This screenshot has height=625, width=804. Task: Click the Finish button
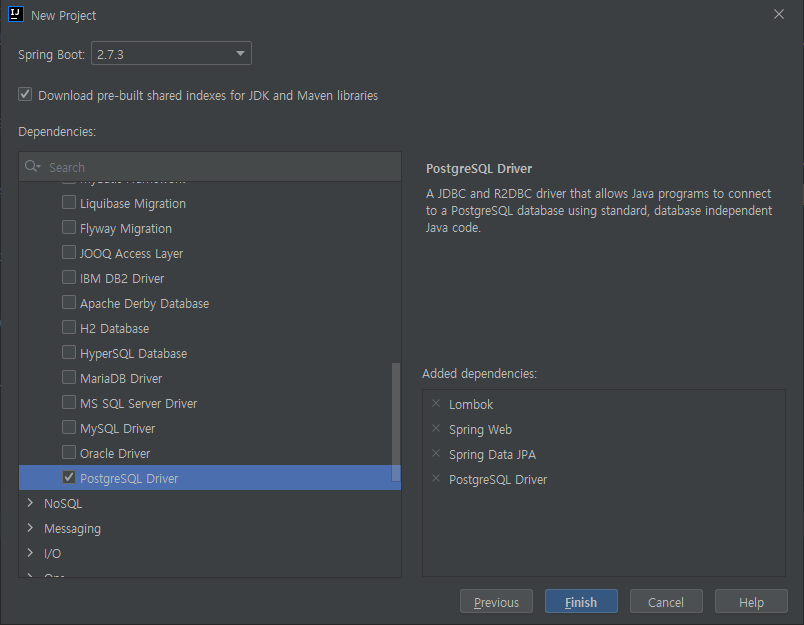click(581, 601)
